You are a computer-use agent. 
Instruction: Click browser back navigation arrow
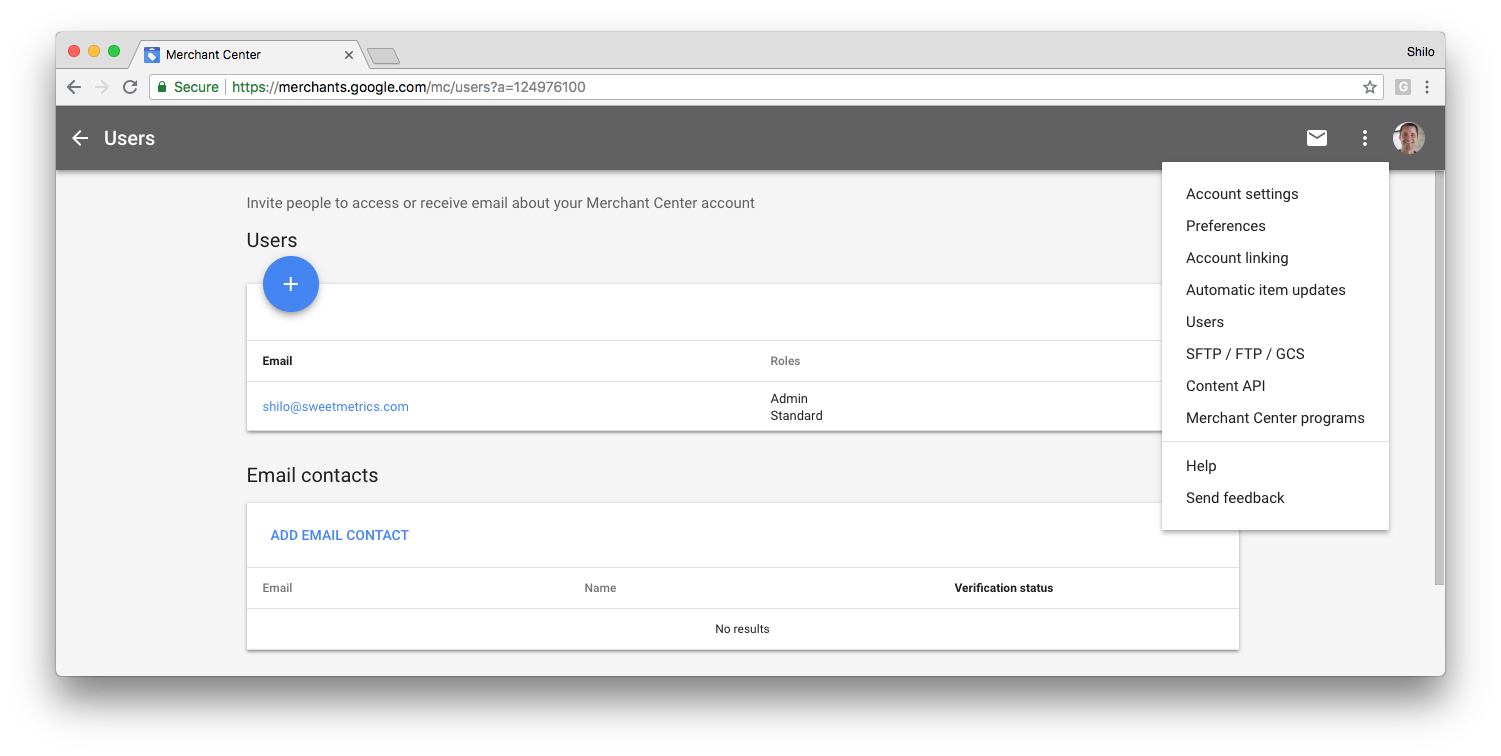tap(74, 87)
